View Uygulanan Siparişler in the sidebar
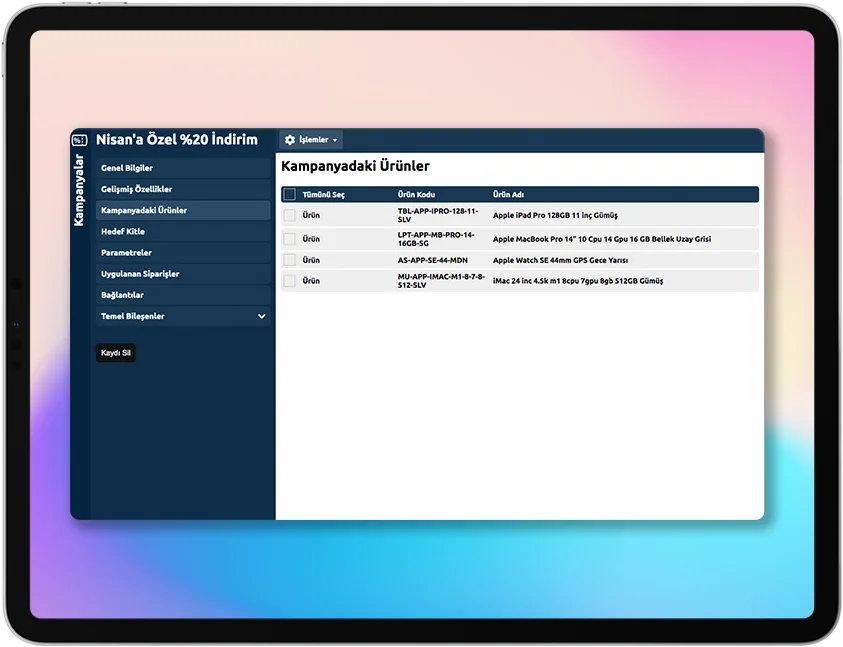843x647 pixels. point(140,274)
